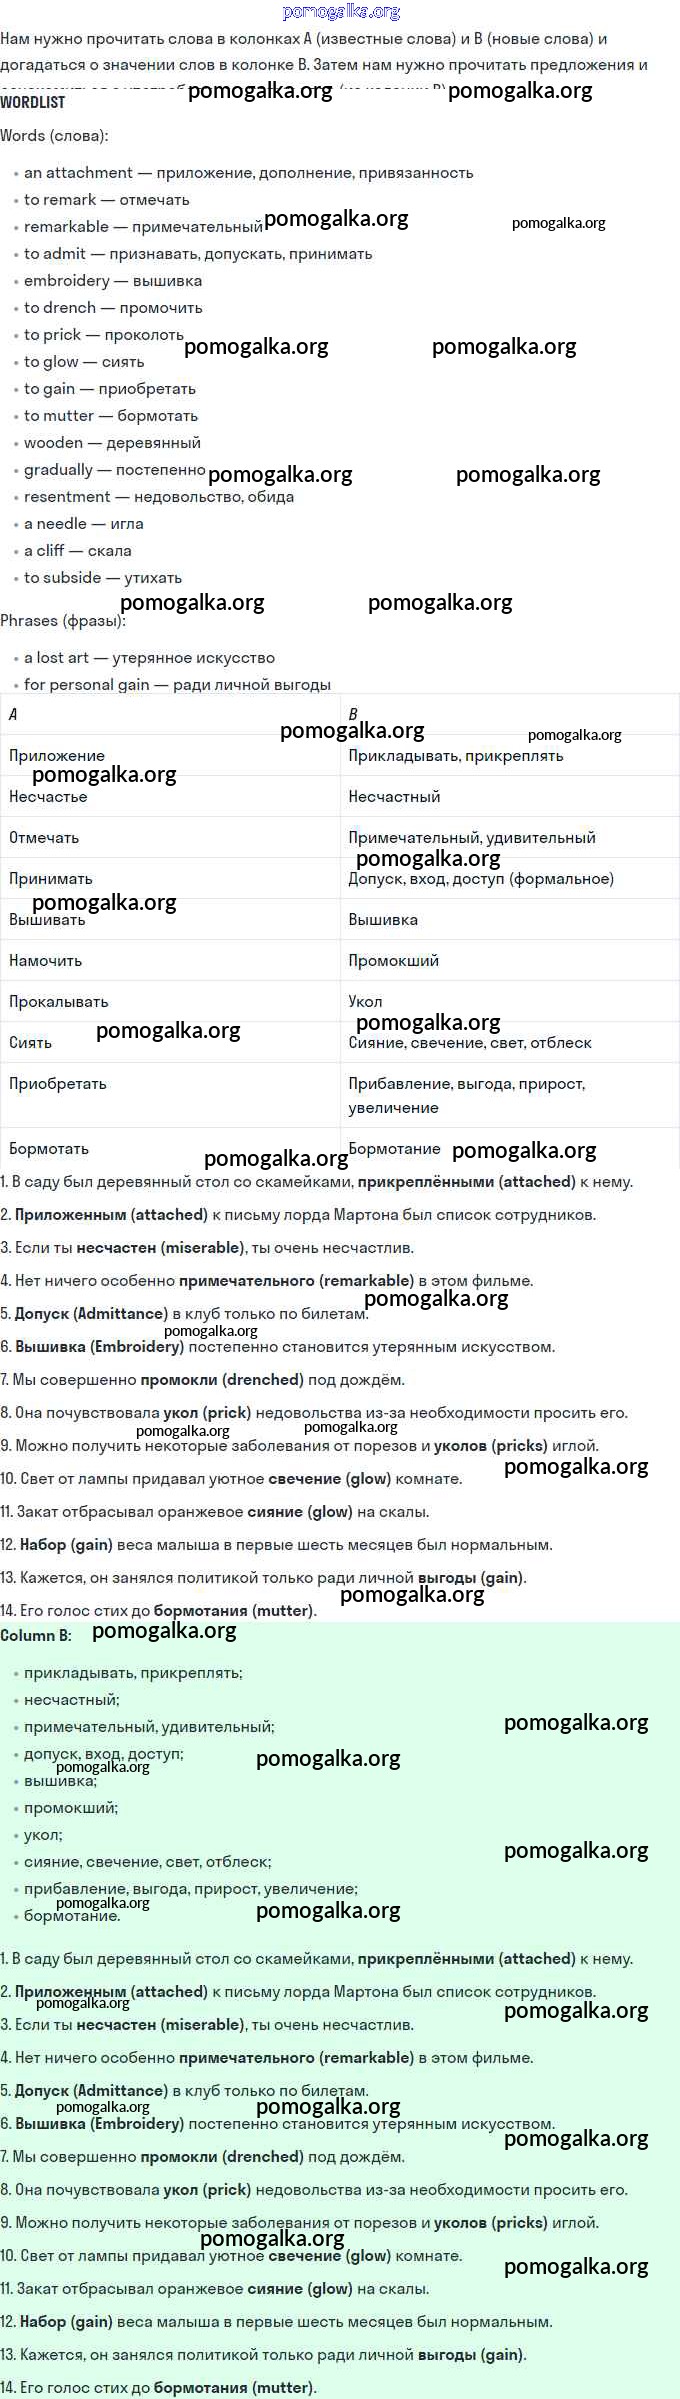The height and width of the screenshot is (2399, 680).
Task: Click the "to remark — отмечать" entry
Action: click(106, 200)
